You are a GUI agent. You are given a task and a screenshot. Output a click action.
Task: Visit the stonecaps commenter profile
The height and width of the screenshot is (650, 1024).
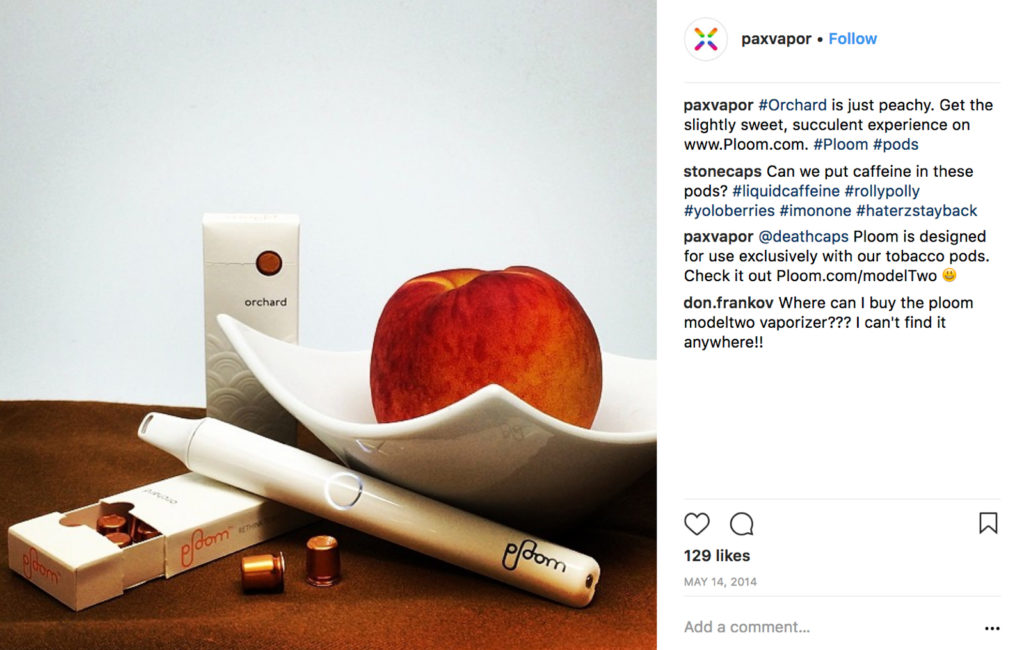point(722,172)
